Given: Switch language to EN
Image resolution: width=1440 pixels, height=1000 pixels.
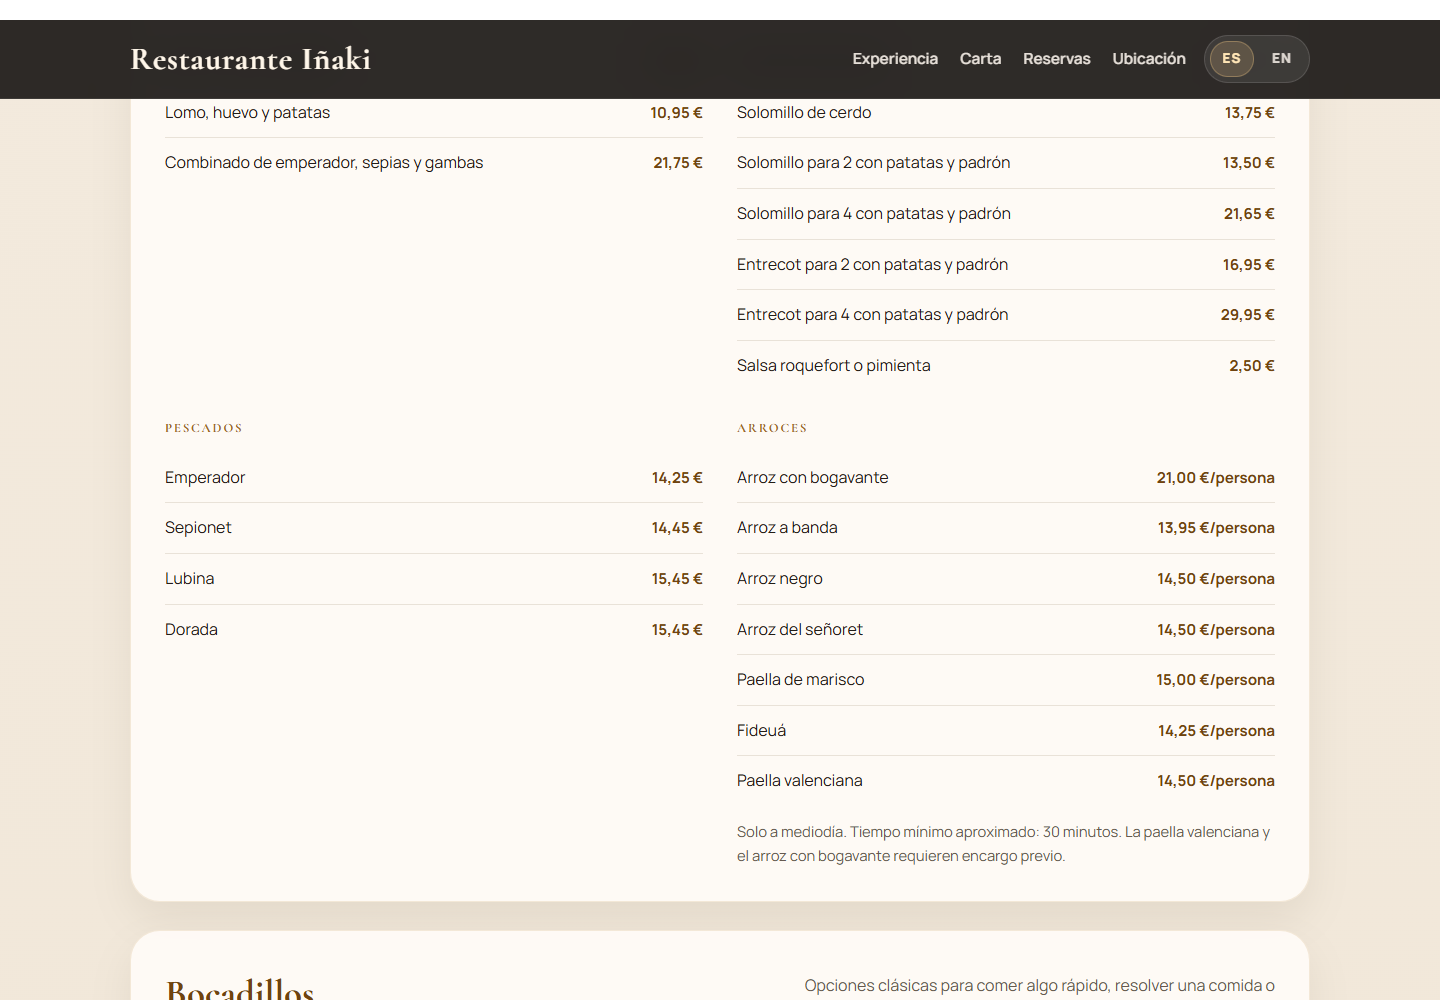Looking at the screenshot, I should [1281, 59].
